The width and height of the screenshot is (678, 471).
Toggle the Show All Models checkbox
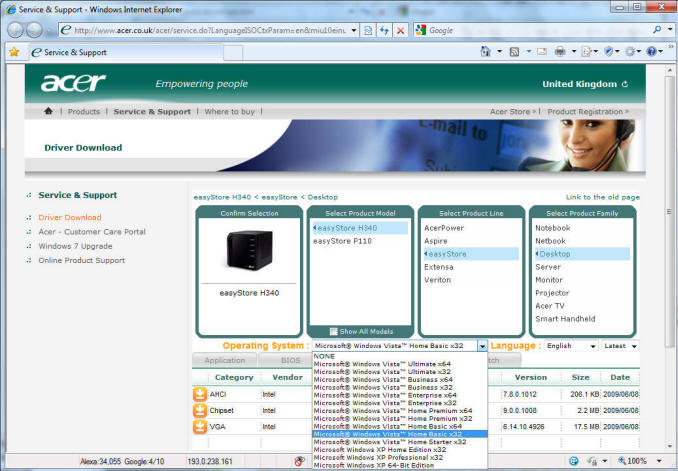click(334, 331)
